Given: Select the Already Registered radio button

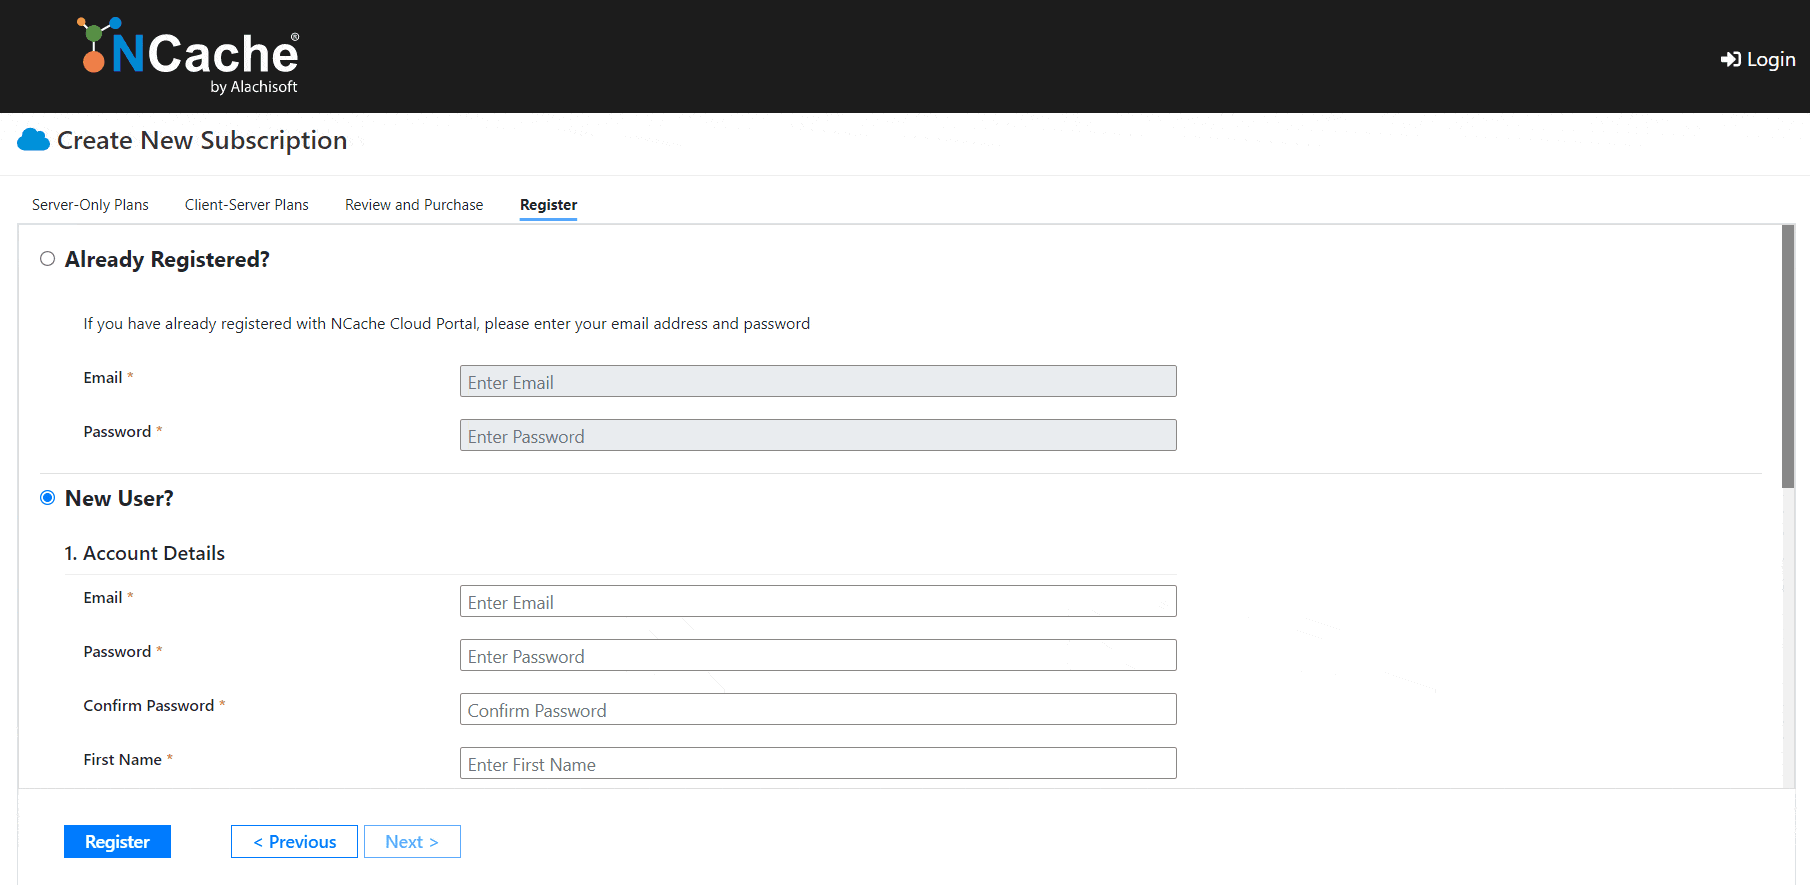Looking at the screenshot, I should coord(47,259).
